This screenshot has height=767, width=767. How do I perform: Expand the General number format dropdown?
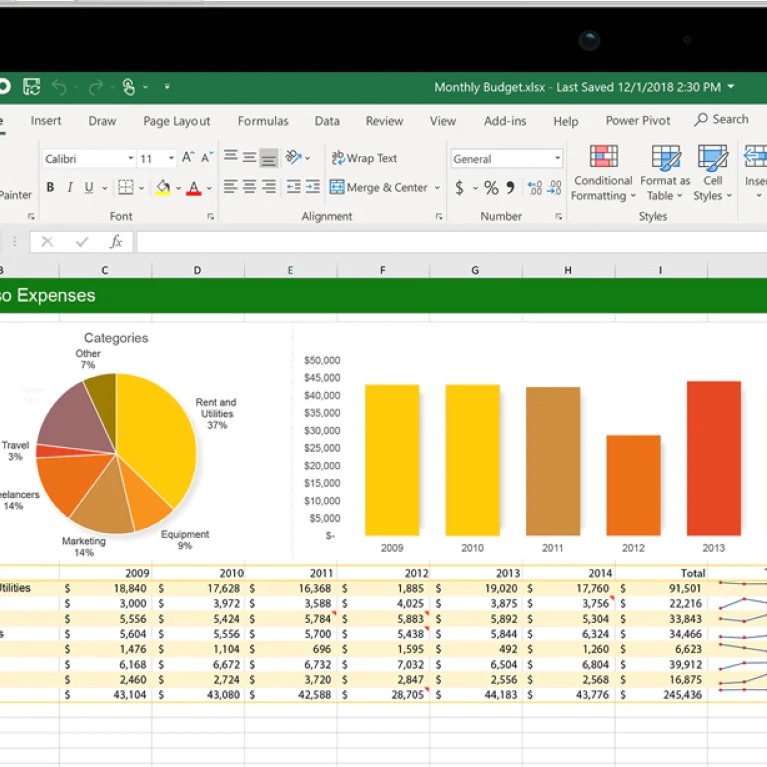pos(557,159)
